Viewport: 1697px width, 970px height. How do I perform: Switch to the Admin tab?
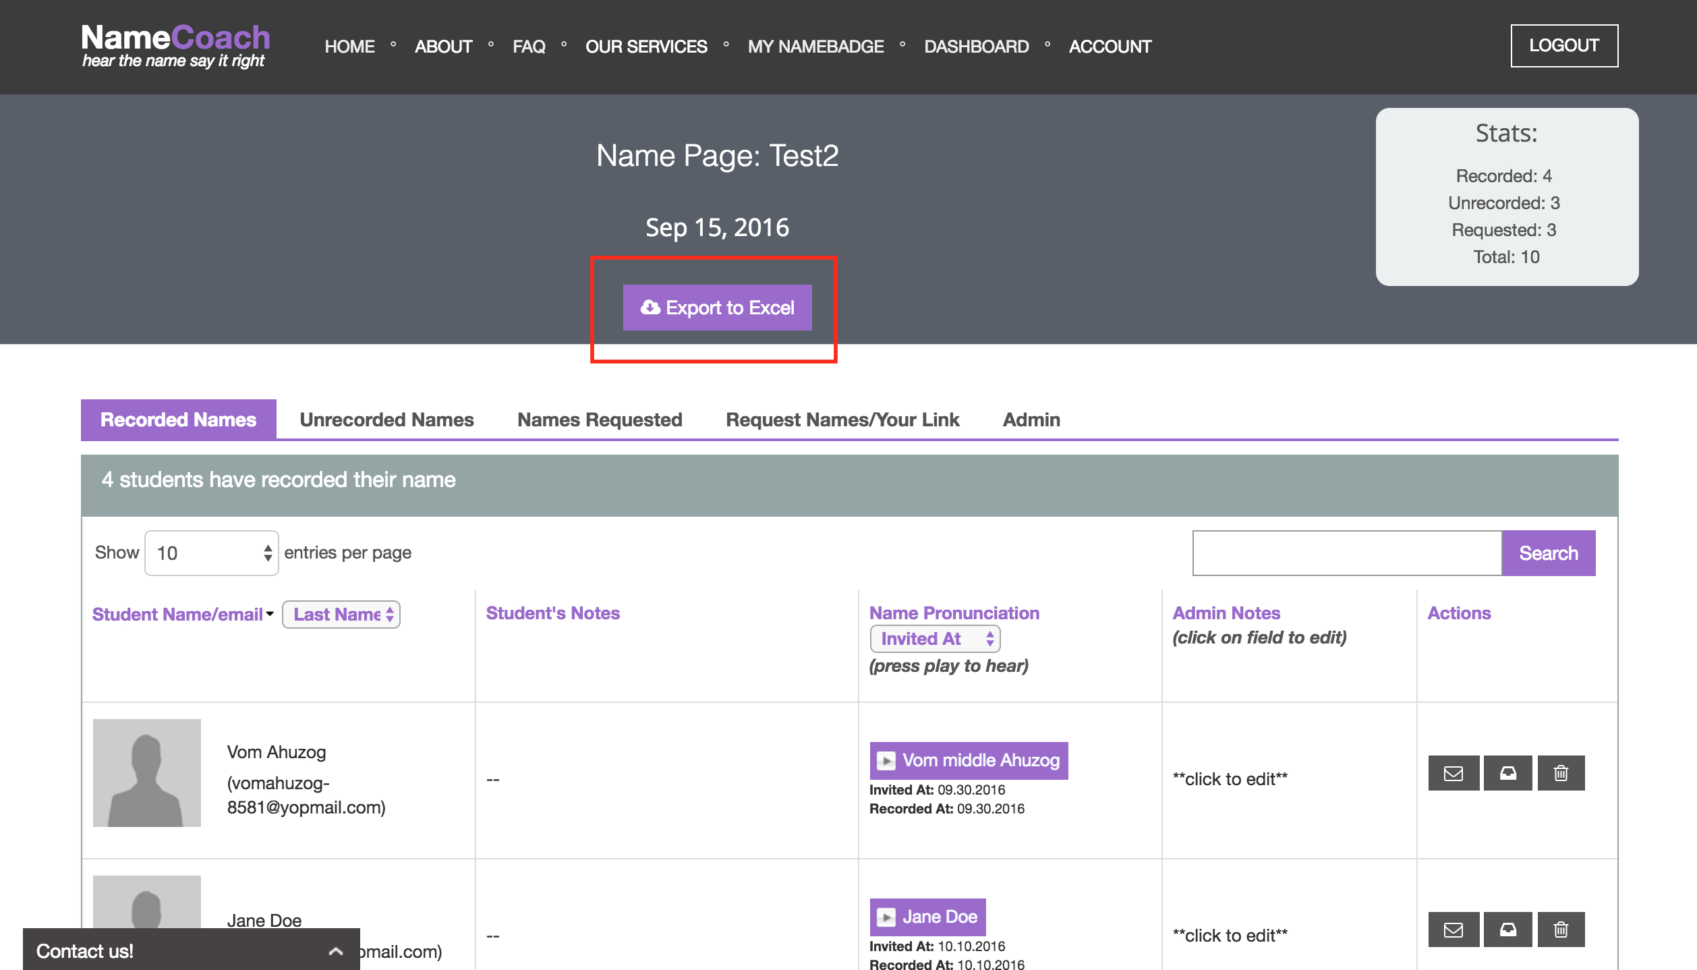point(1031,419)
